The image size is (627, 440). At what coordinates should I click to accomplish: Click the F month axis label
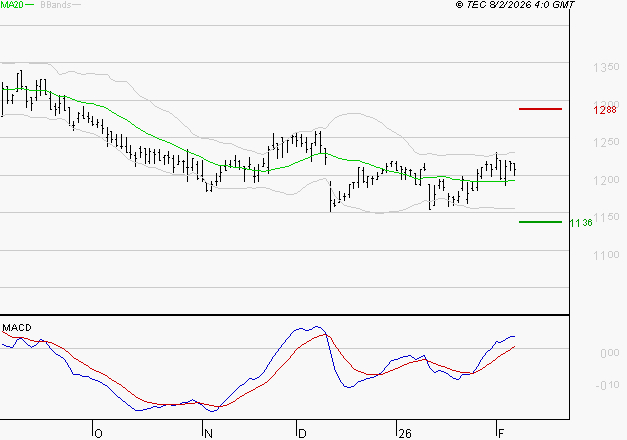click(501, 433)
